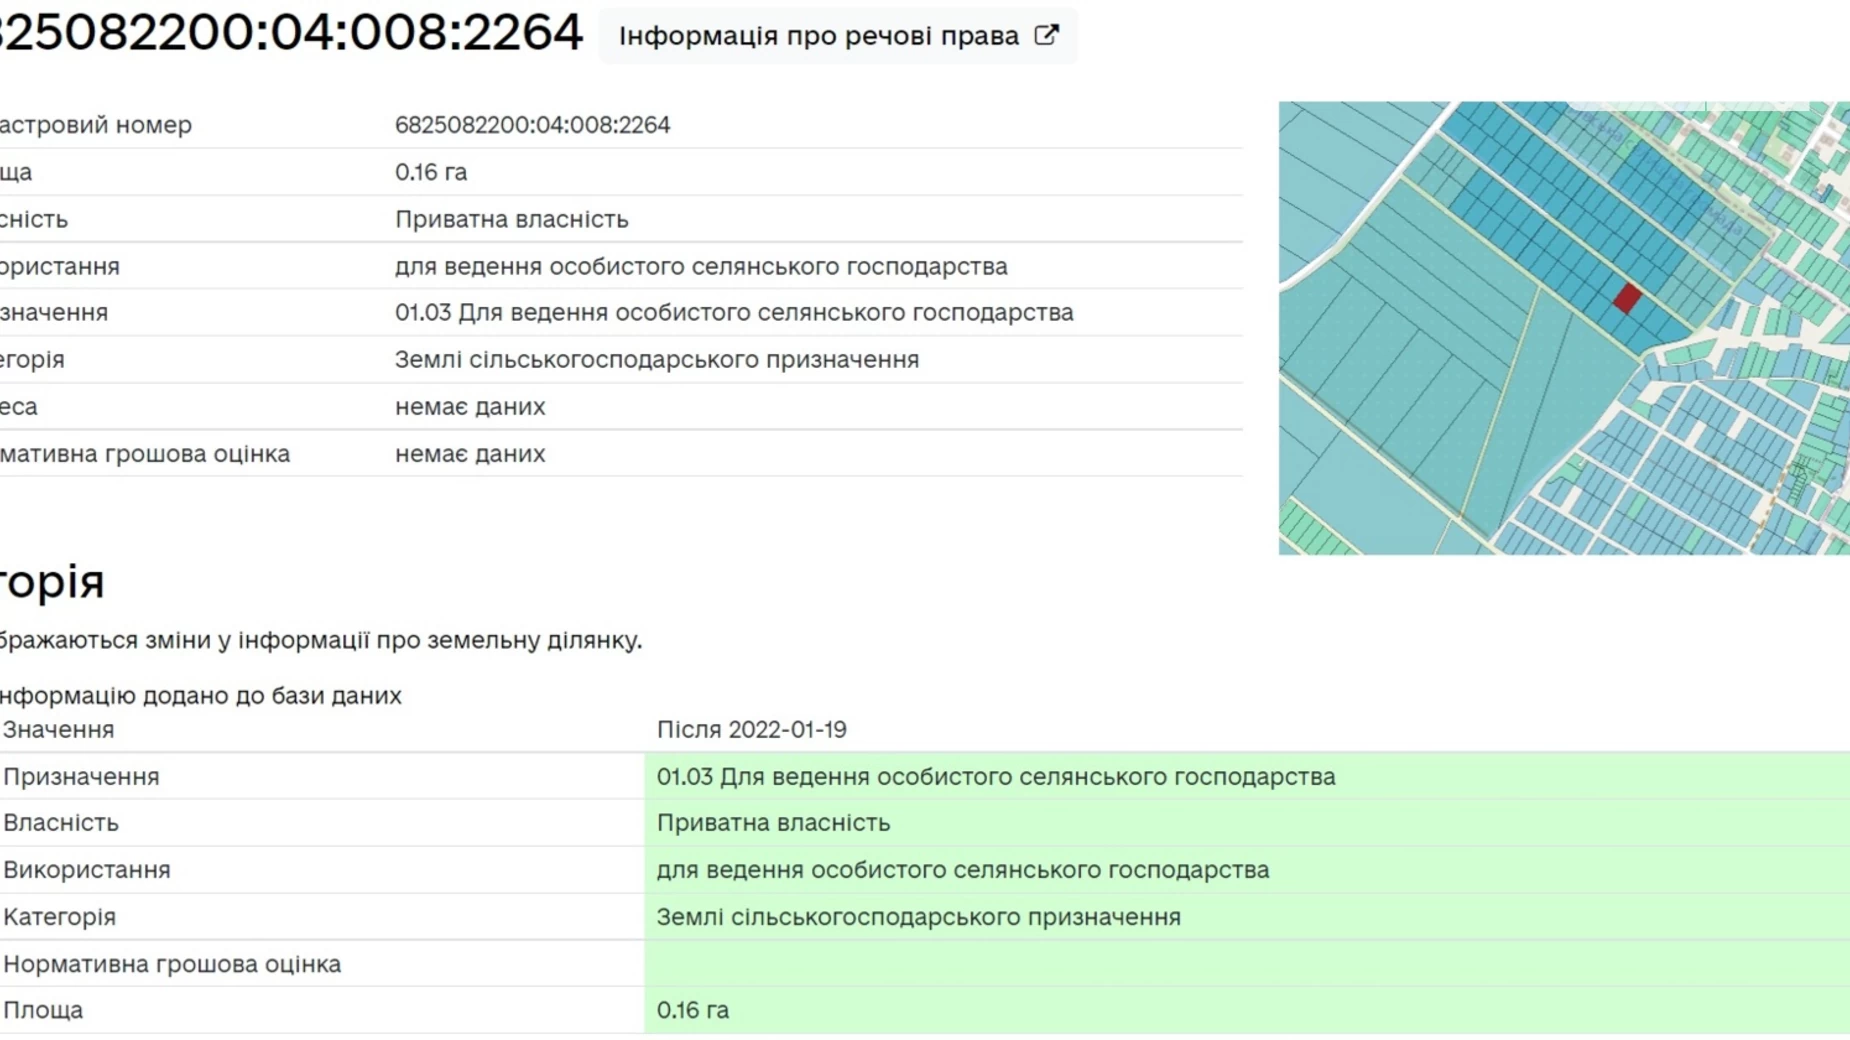The image size is (1850, 1040).
Task: Click немає даних in the address row
Action: pyautogui.click(x=470, y=406)
